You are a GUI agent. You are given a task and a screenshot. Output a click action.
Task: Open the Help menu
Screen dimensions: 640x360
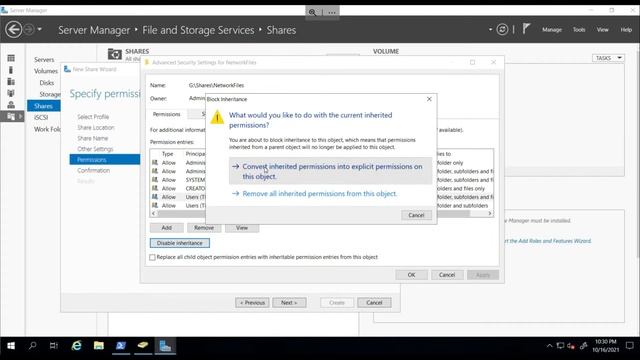tap(626, 29)
